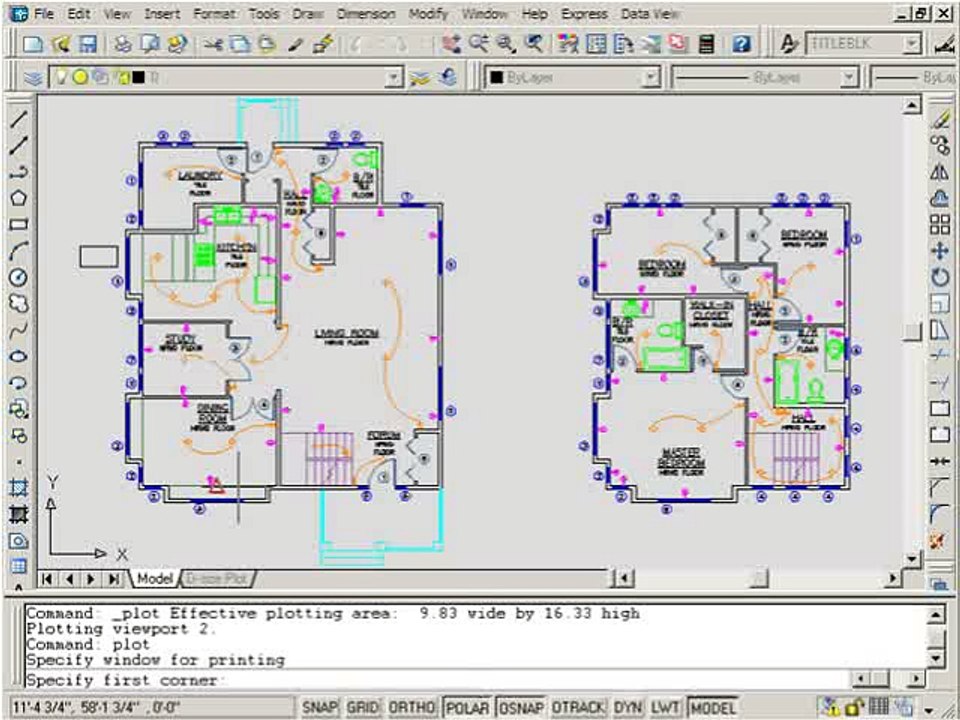Open the QuickCalc calculator icon
Screen dimensions: 960x720
point(707,43)
